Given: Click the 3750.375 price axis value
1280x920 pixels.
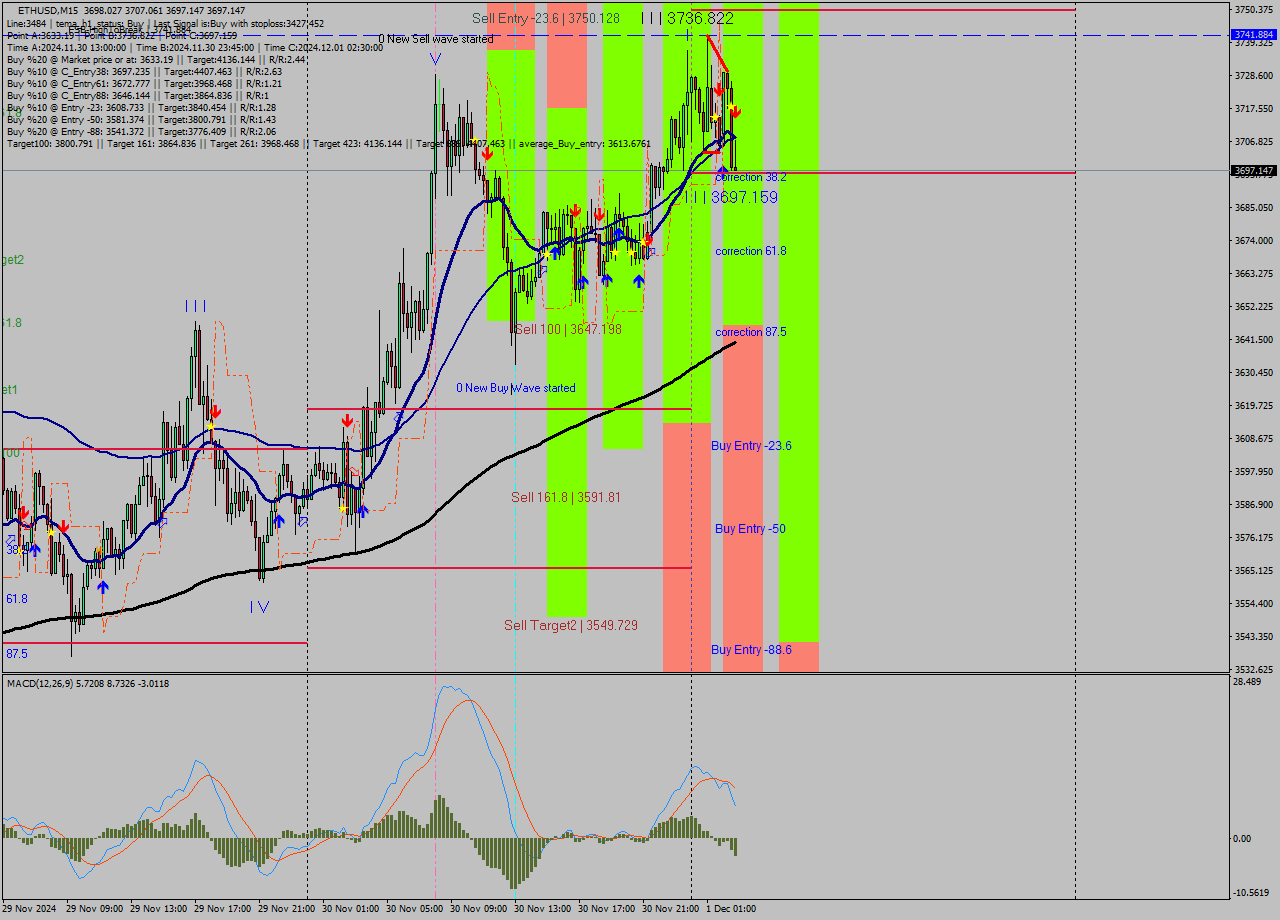Looking at the screenshot, I should point(1254,9).
